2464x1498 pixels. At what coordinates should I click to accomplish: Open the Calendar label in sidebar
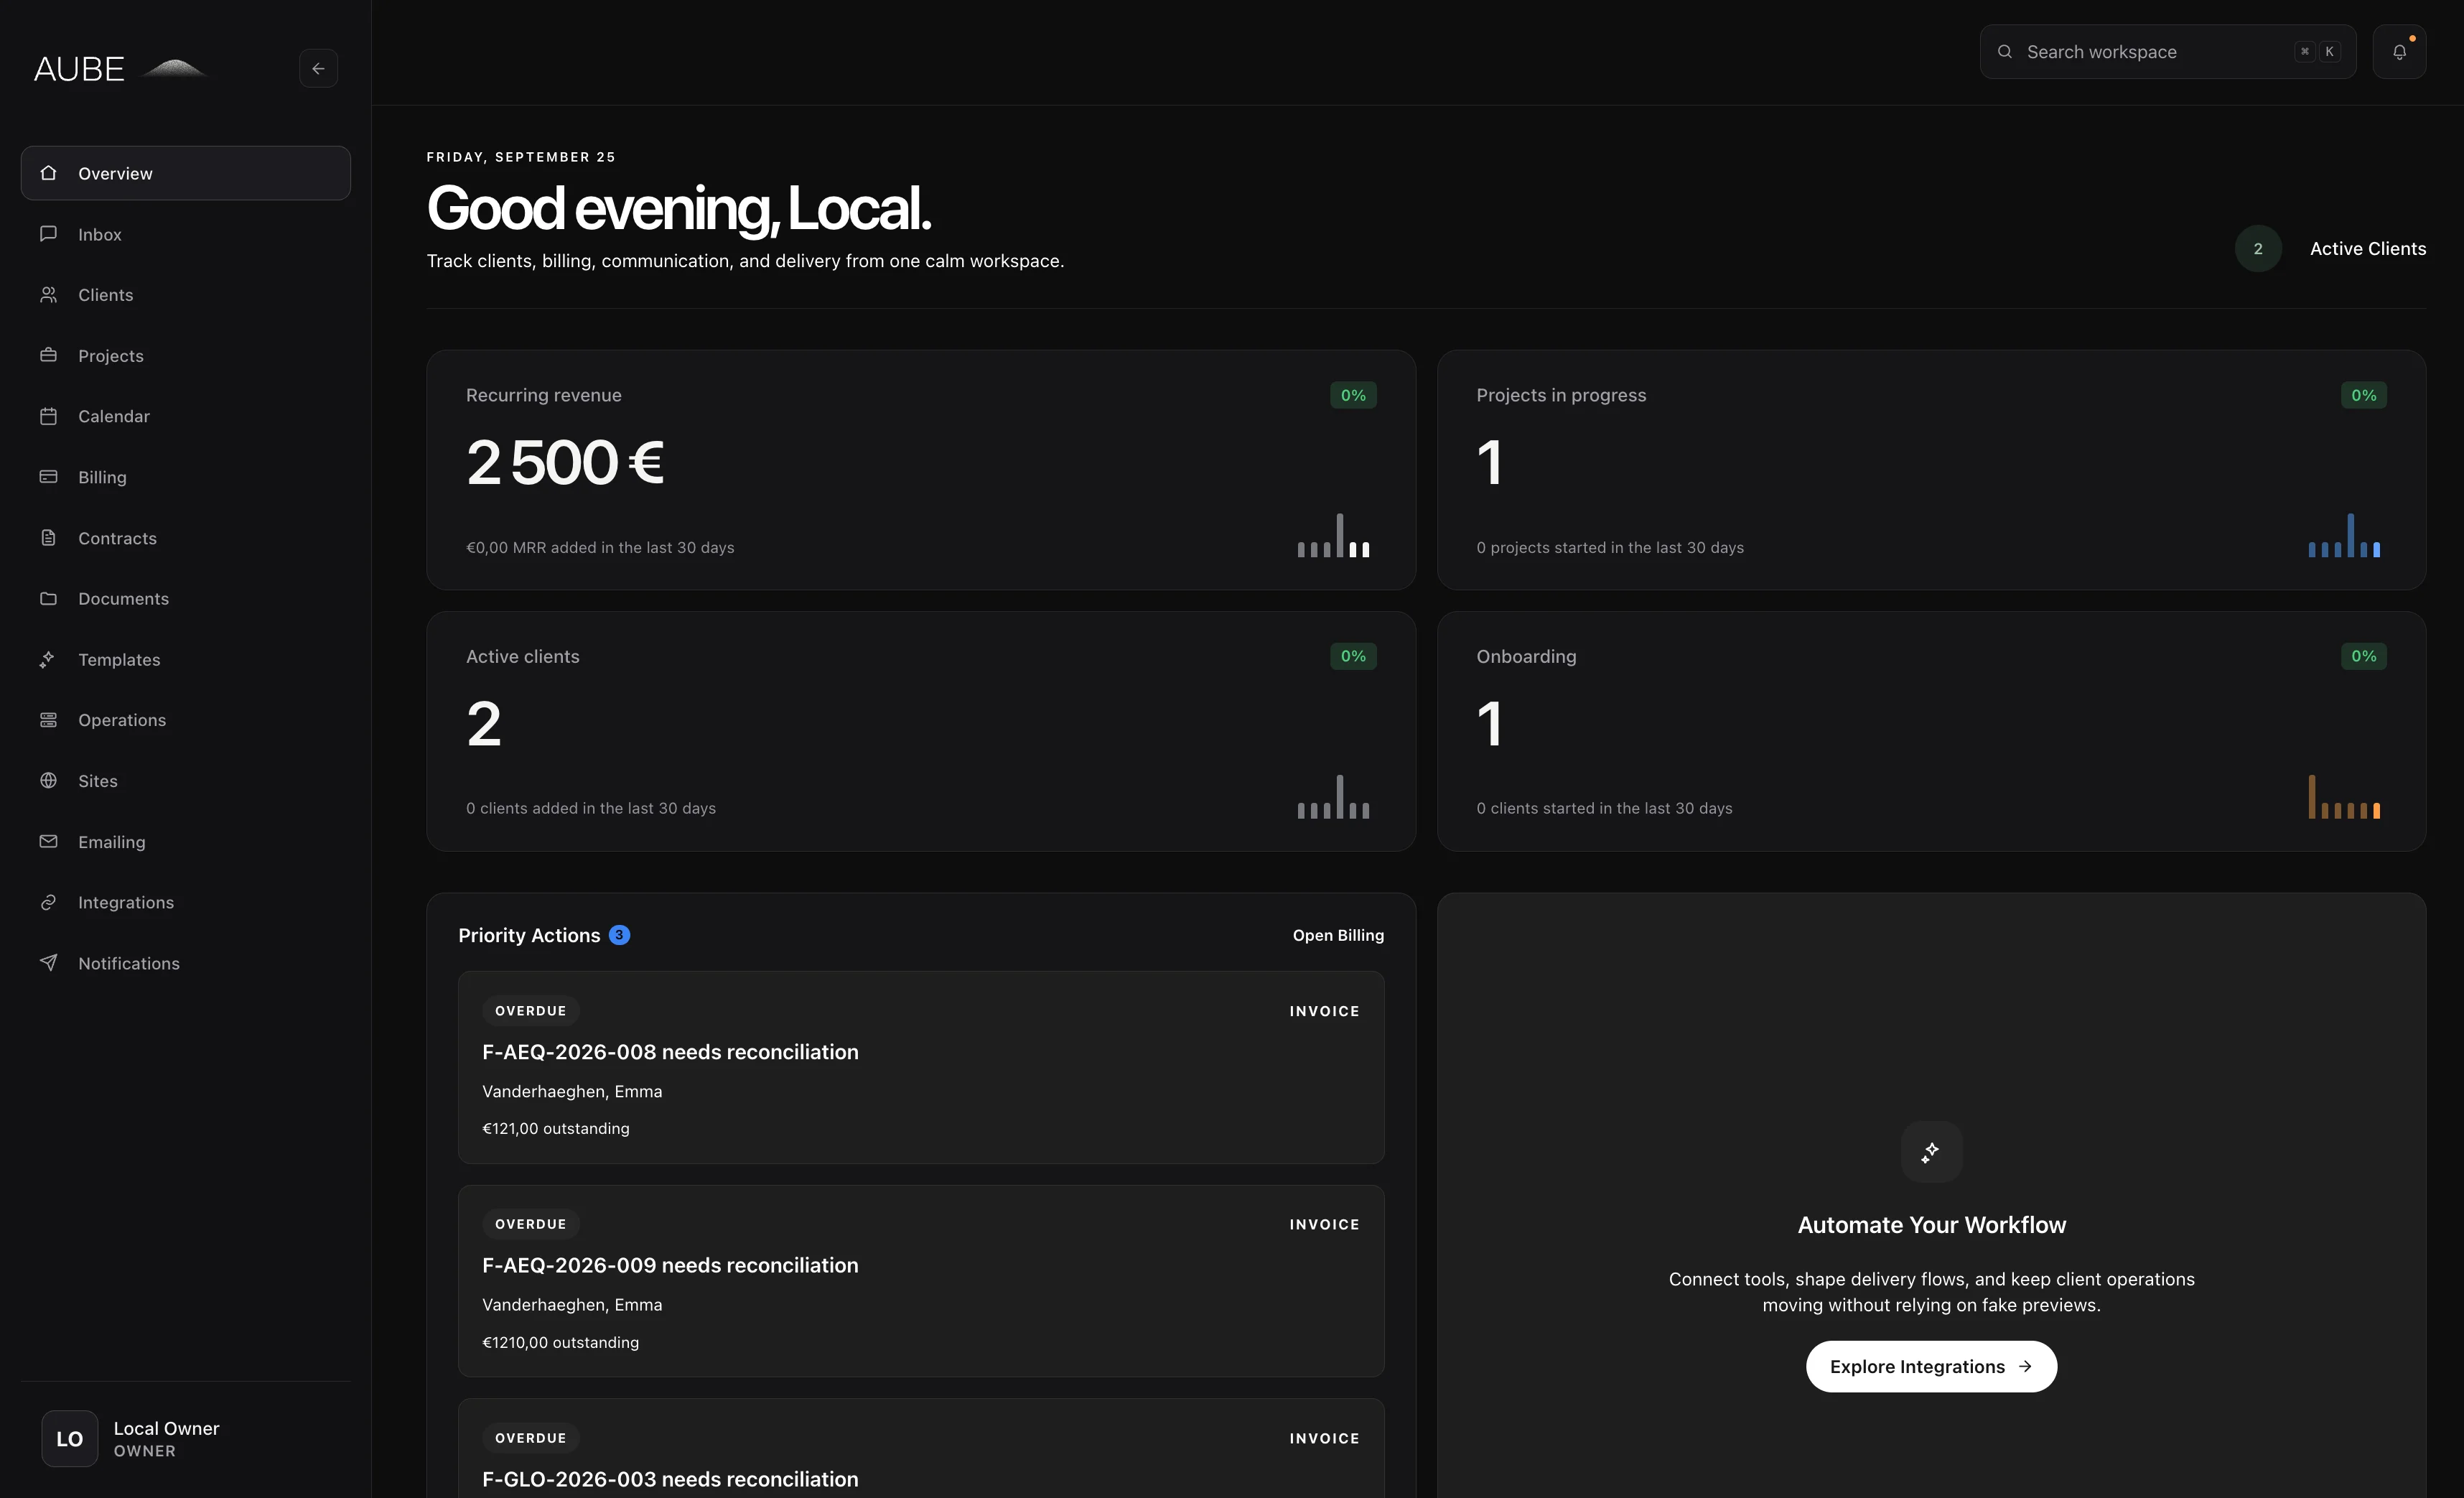[x=114, y=416]
